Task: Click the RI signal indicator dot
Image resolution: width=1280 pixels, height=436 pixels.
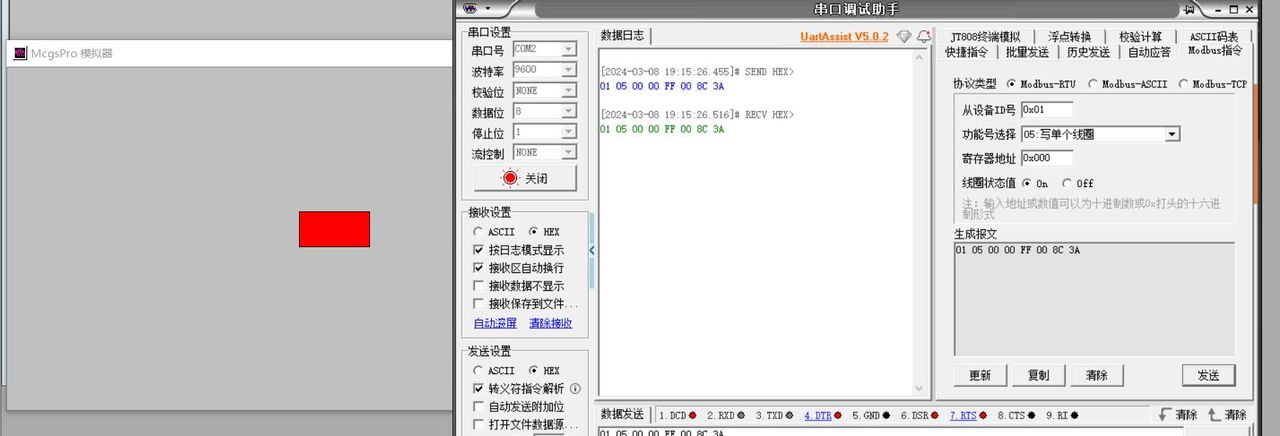Action: [1073, 415]
